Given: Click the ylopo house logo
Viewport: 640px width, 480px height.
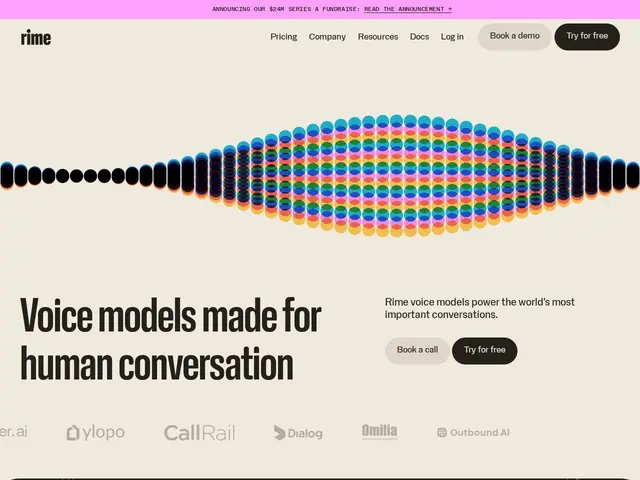Looking at the screenshot, I should tap(96, 433).
